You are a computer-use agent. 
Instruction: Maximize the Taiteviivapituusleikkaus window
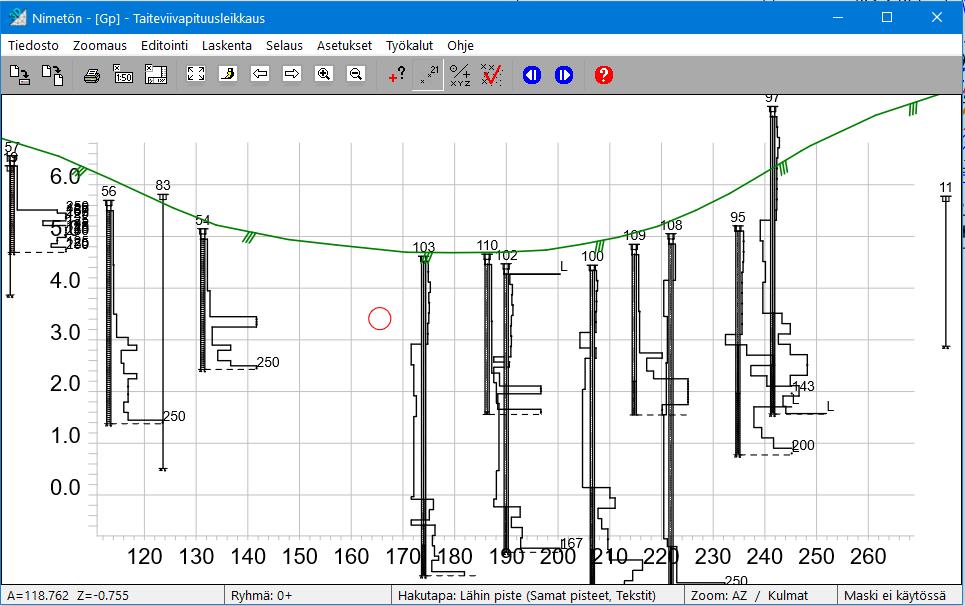[887, 17]
